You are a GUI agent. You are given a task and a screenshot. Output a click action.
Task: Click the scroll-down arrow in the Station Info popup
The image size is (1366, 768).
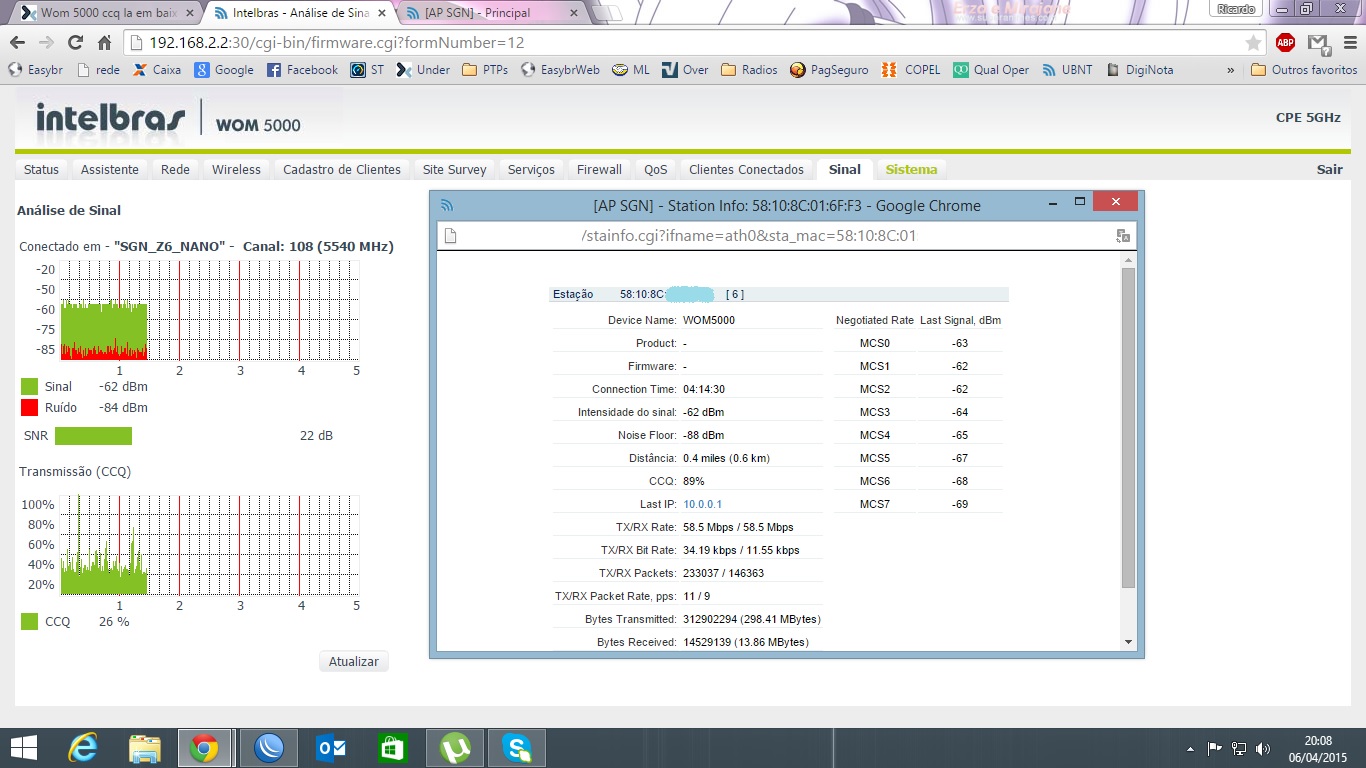[1128, 642]
